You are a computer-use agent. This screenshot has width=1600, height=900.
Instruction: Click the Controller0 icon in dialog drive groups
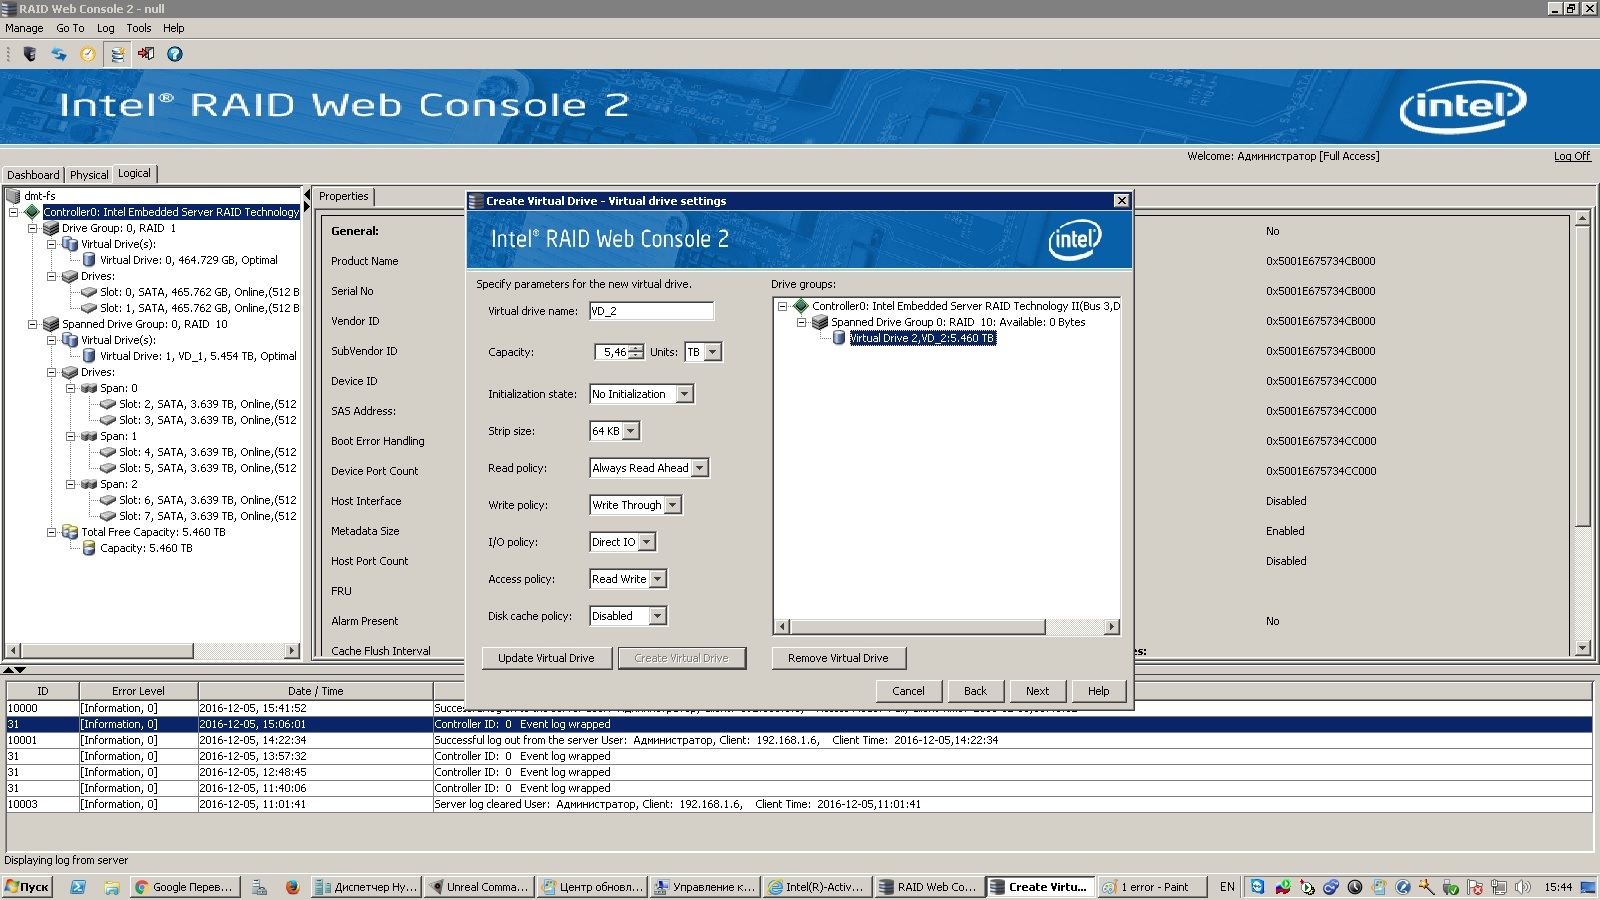pyautogui.click(x=801, y=306)
